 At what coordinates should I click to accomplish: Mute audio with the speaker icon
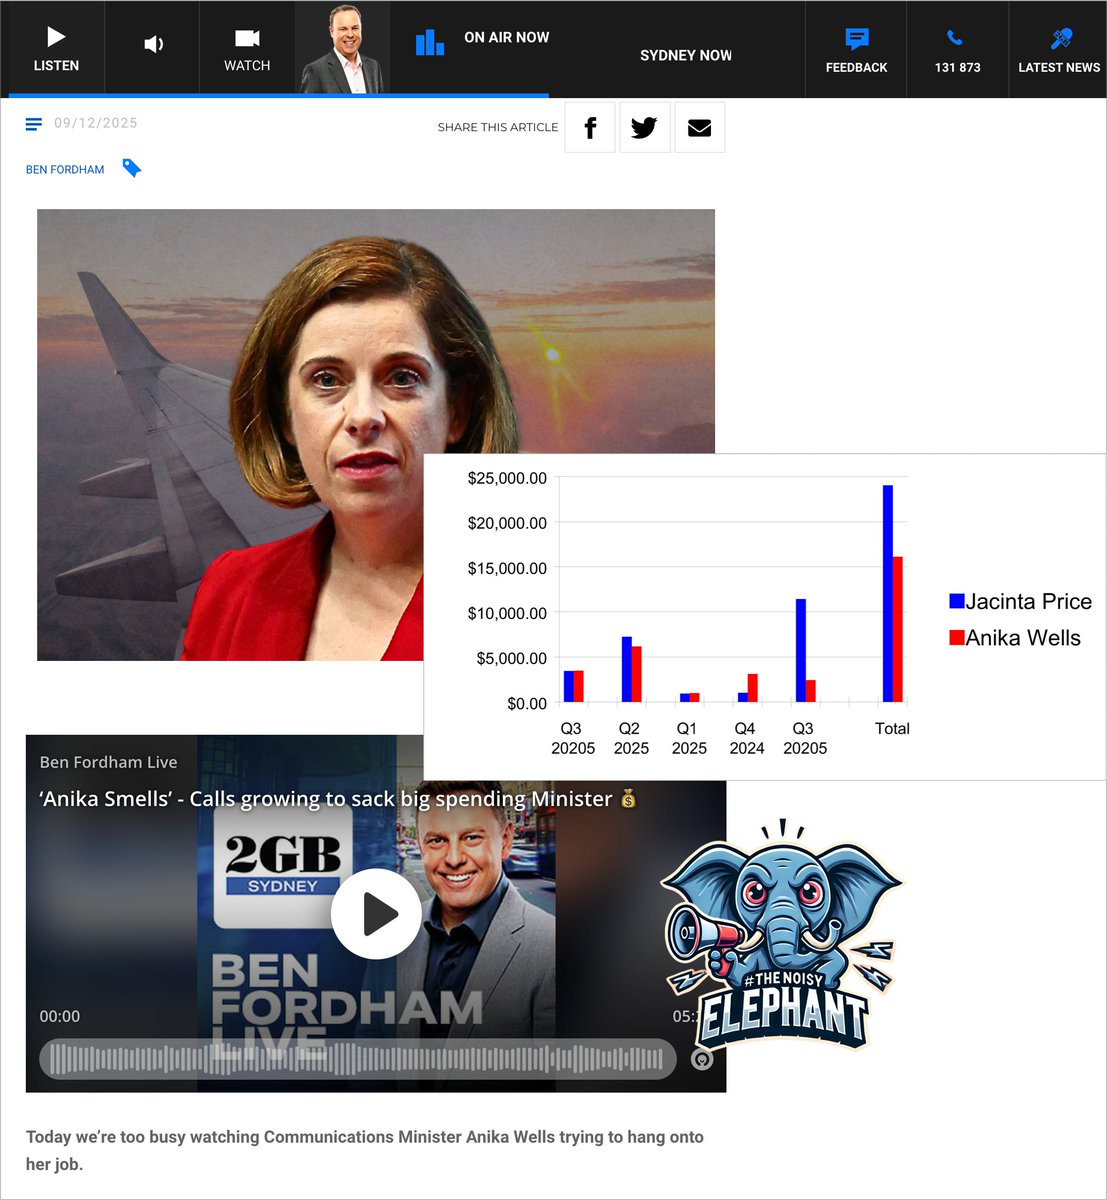(x=153, y=44)
